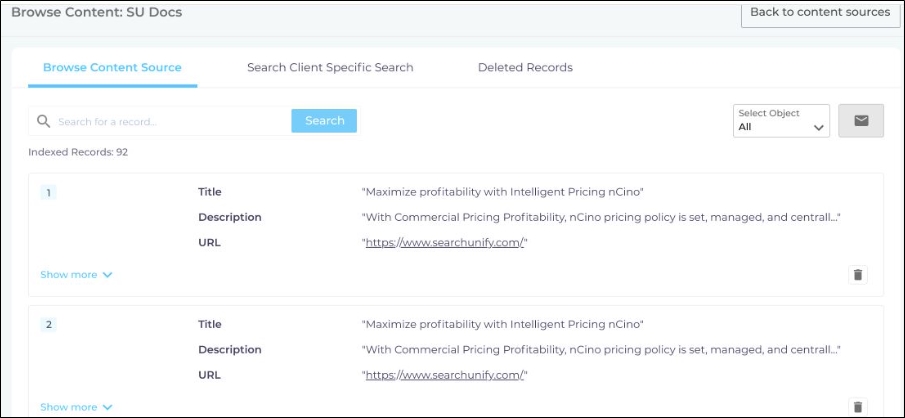Delete record 2 using trash icon

[x=857, y=406]
